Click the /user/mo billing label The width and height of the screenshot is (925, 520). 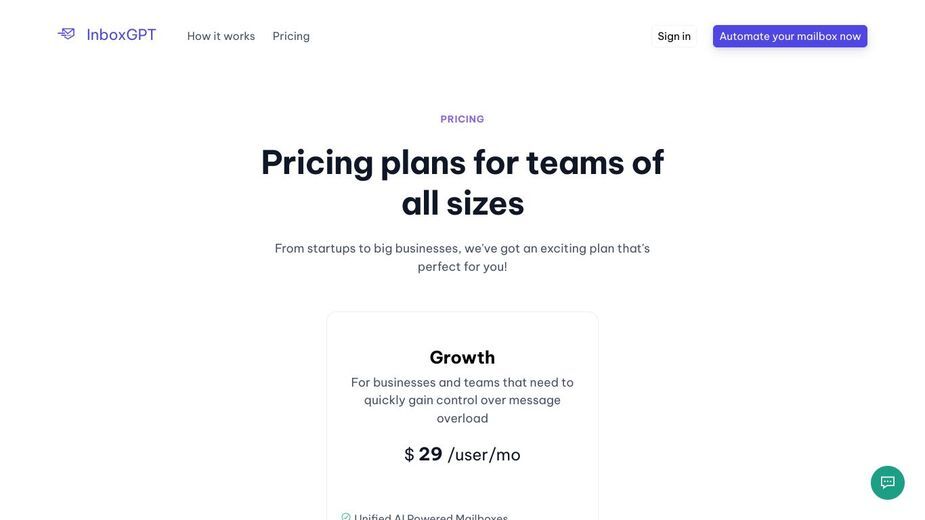pos(484,454)
